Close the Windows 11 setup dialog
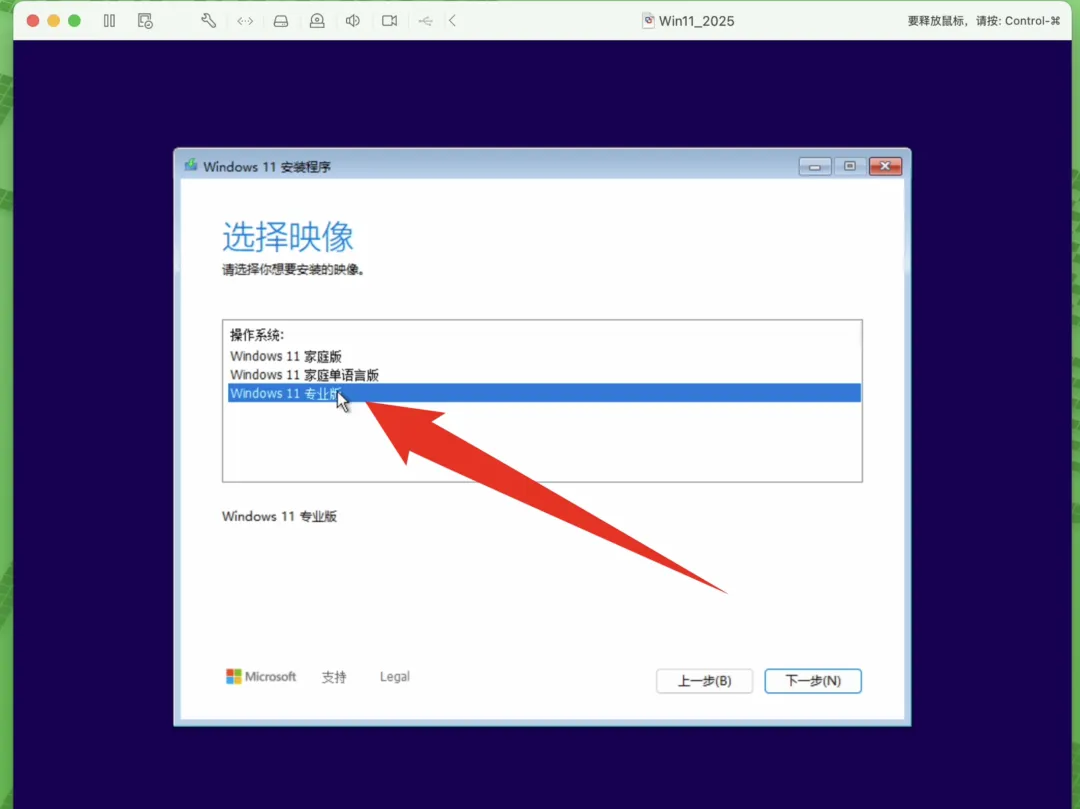The width and height of the screenshot is (1080, 809). (885, 166)
